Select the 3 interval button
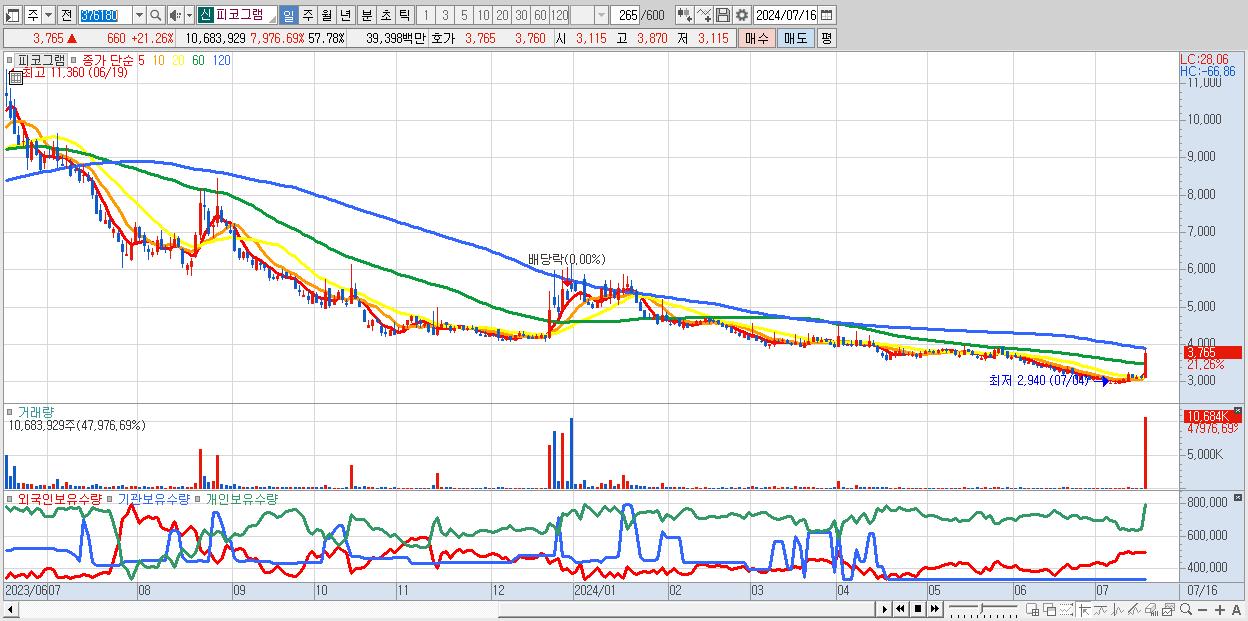This screenshot has width=1248, height=621. [445, 15]
